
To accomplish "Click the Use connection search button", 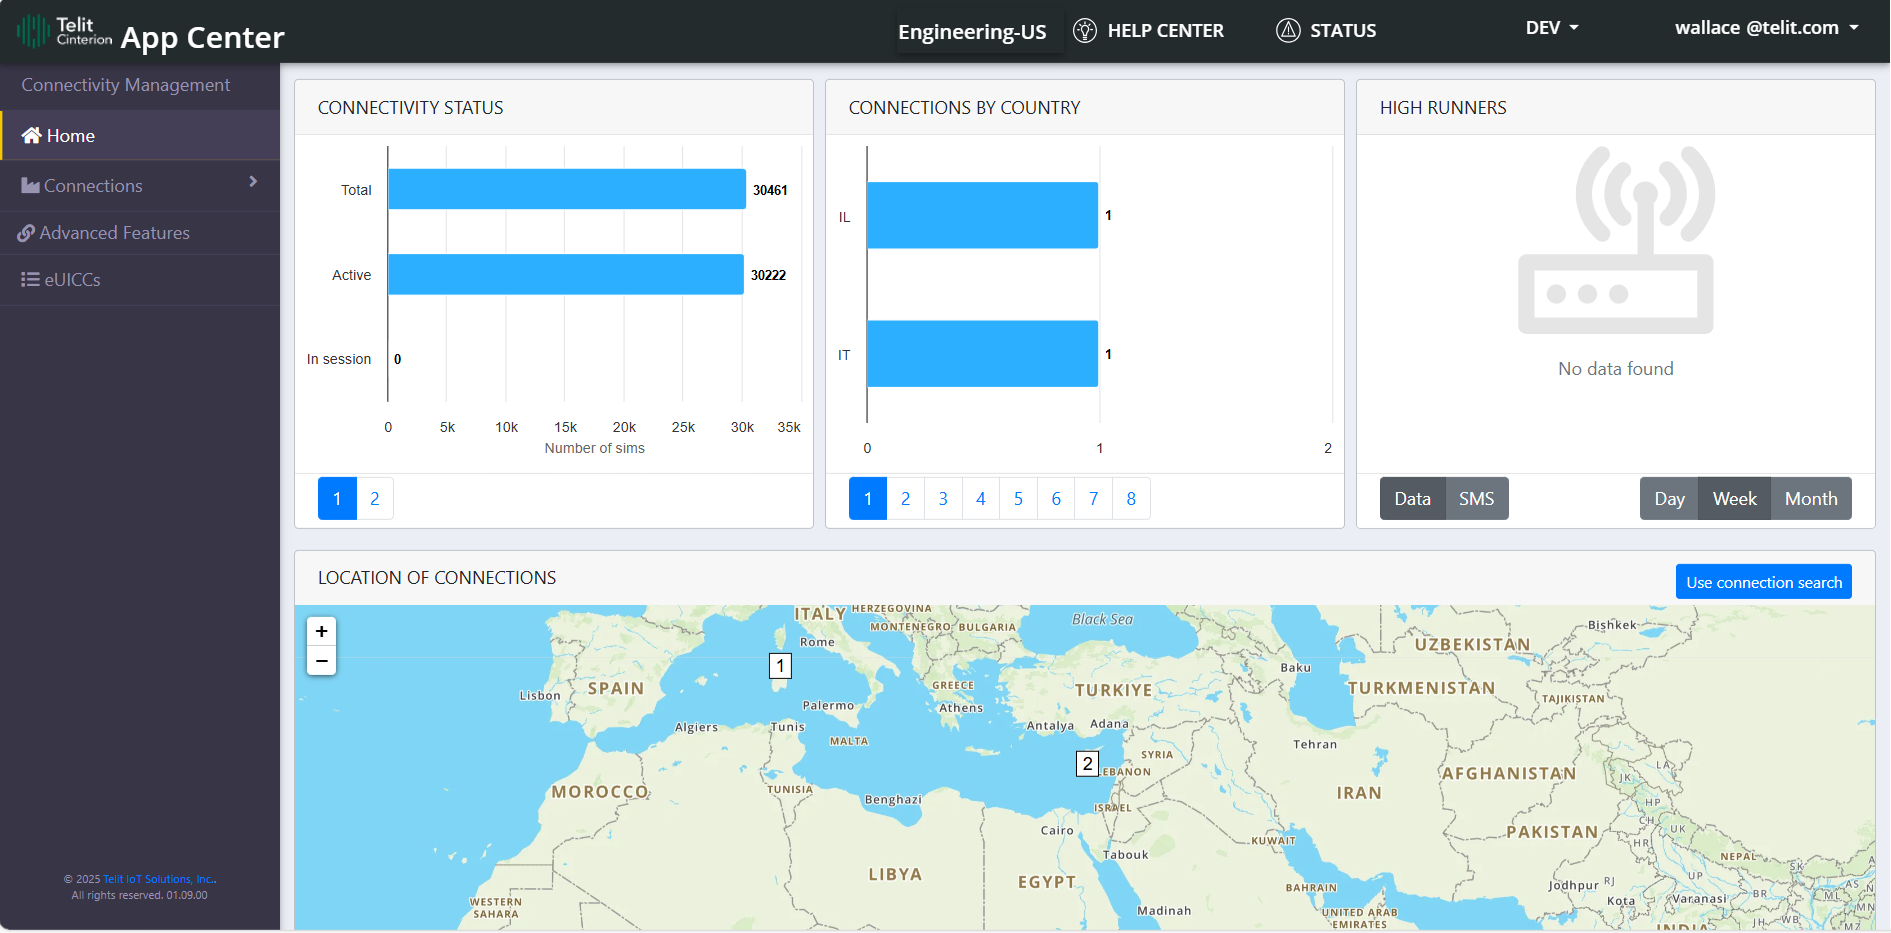I will click(x=1763, y=582).
